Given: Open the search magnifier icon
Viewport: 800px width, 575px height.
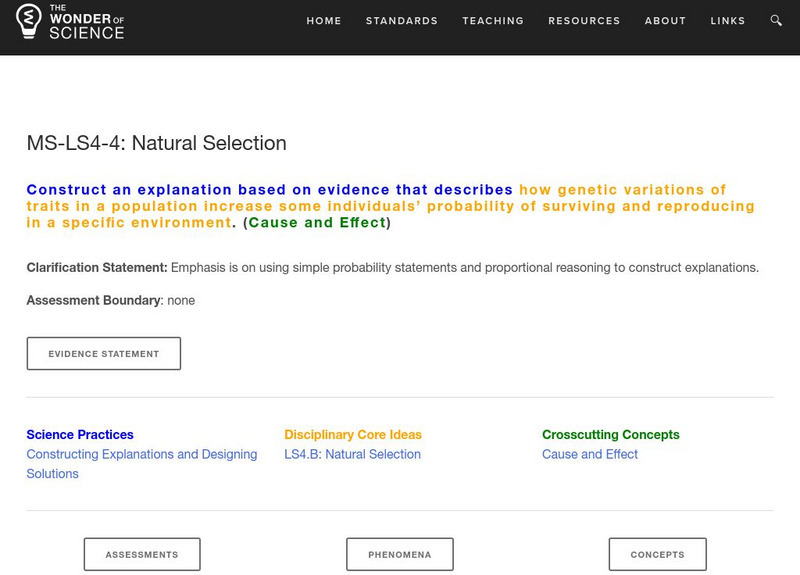Looking at the screenshot, I should 776,20.
